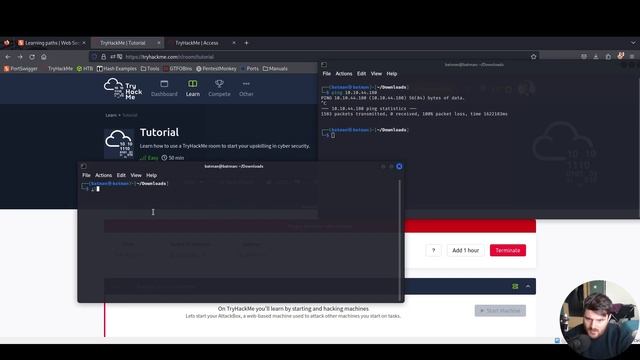Screen dimensions: 640x360
Task: Open Edit menu in the front terminal
Action: pyautogui.click(x=121, y=175)
